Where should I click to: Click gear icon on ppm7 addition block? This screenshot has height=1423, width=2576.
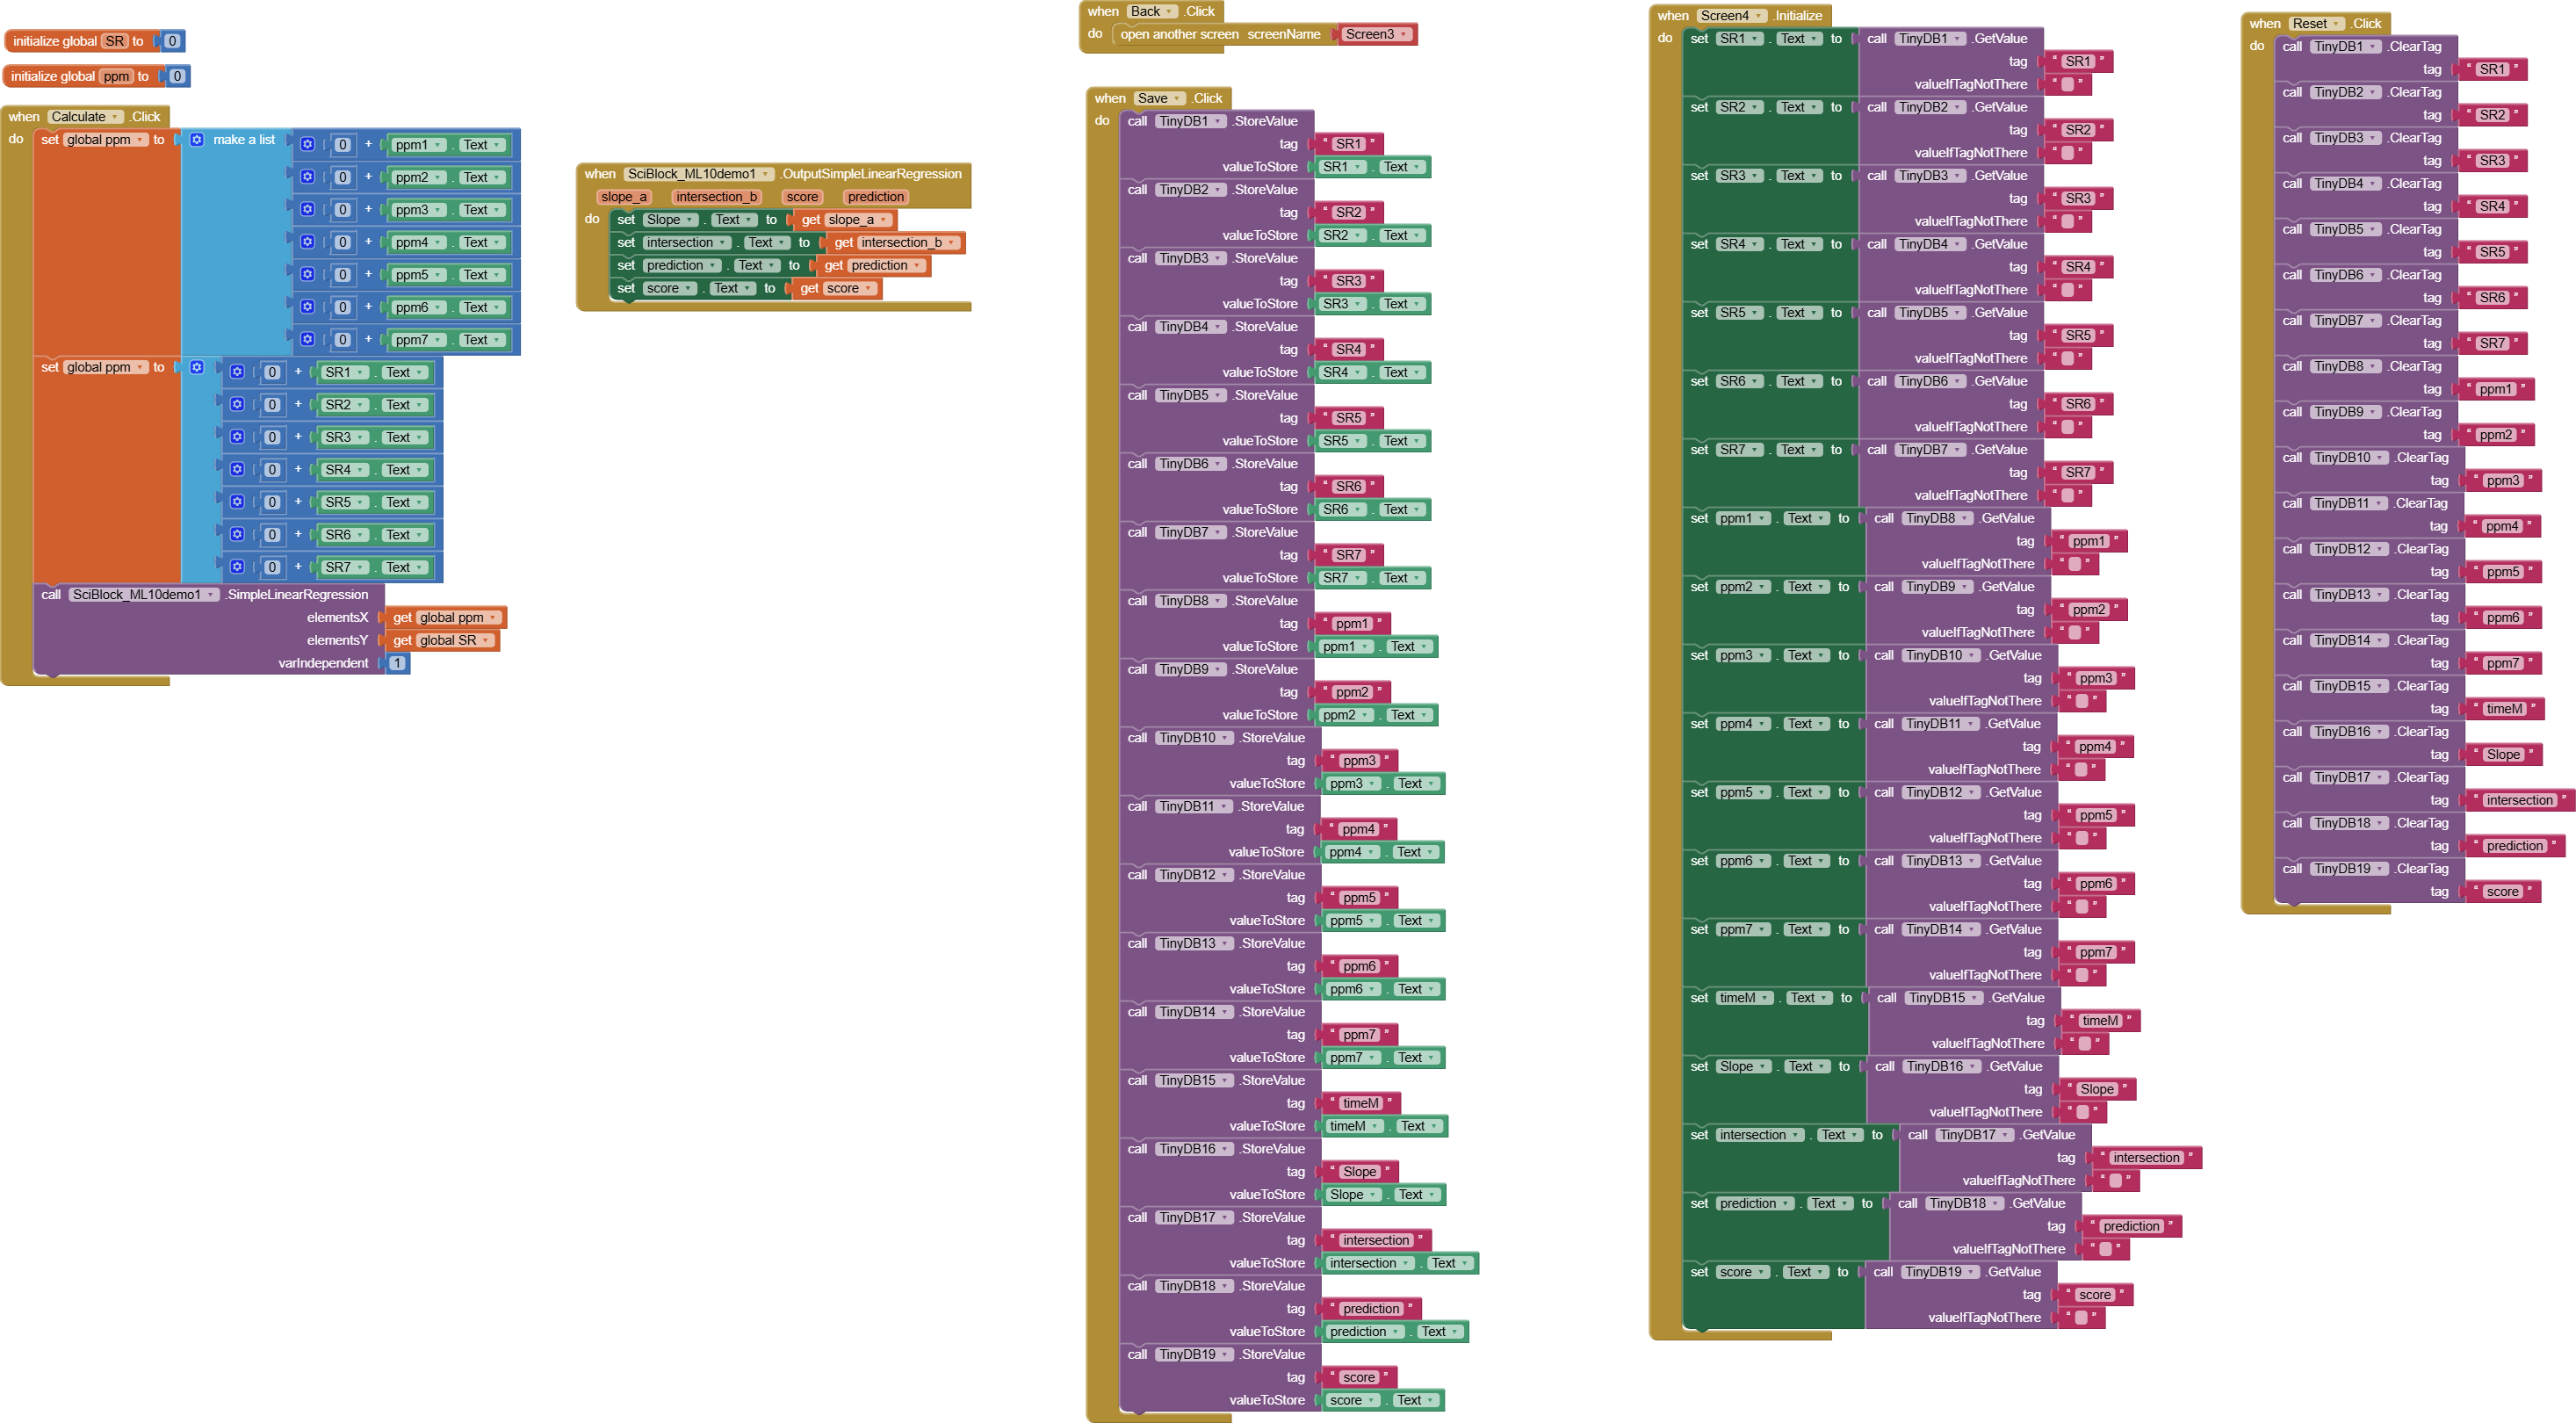click(308, 340)
